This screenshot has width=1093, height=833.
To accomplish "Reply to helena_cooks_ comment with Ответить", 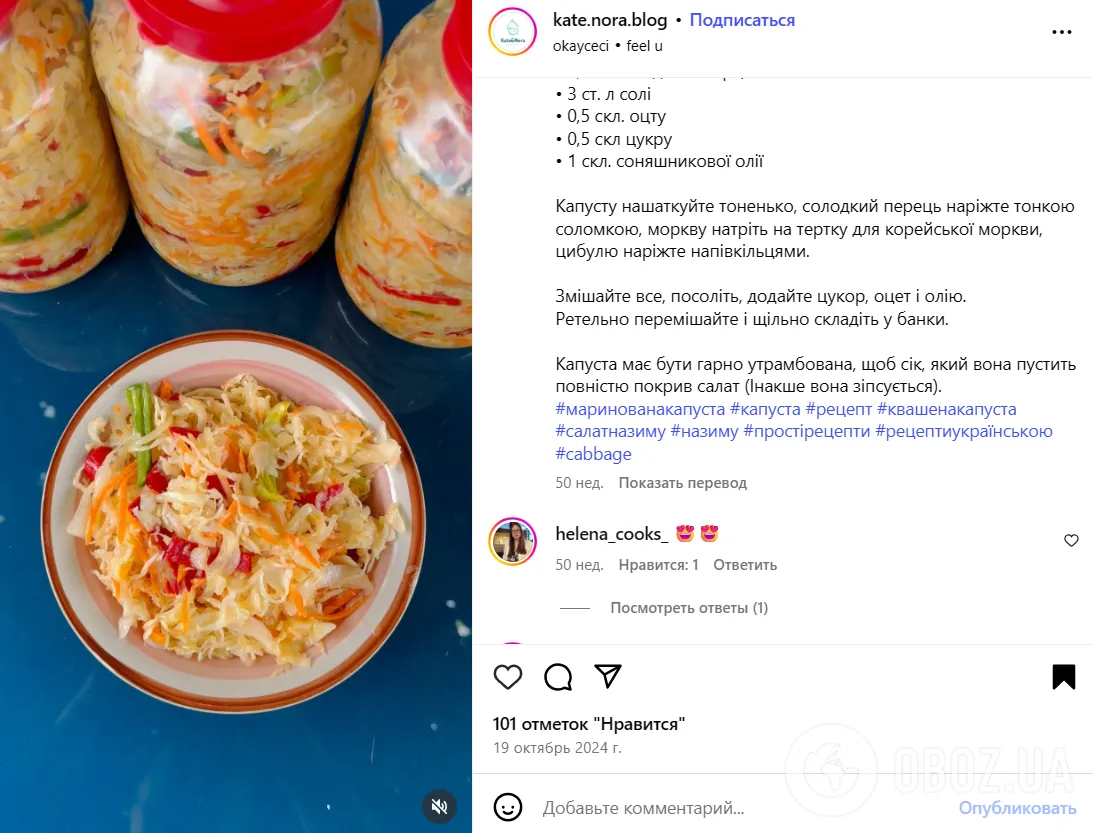I will tap(744, 565).
